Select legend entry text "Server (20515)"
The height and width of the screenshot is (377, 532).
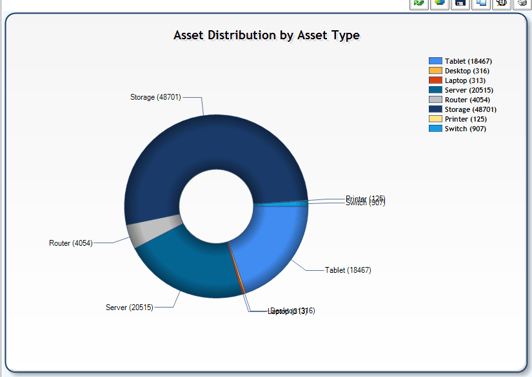pyautogui.click(x=469, y=90)
